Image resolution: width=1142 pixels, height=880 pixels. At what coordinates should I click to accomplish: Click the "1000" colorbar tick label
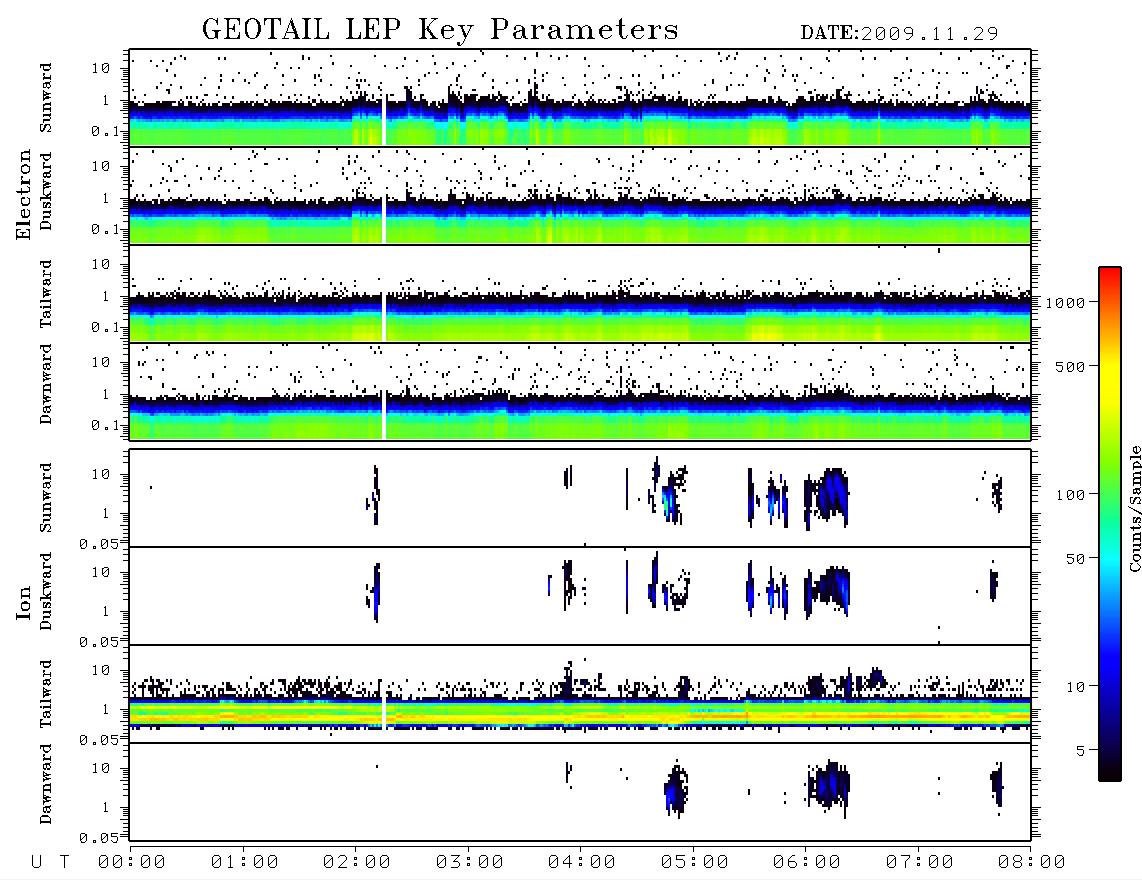(1066, 303)
